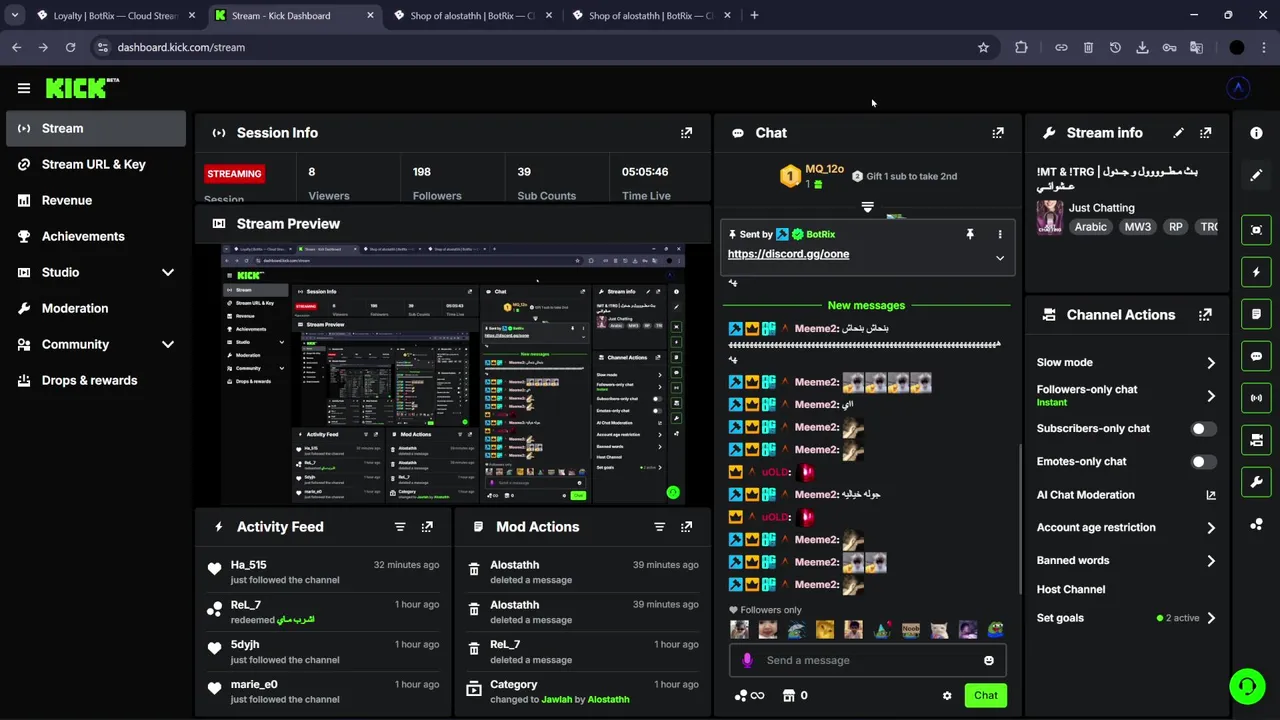Toggle Emotes-only chat switch
Viewport: 1280px width, 720px height.
click(x=1204, y=462)
